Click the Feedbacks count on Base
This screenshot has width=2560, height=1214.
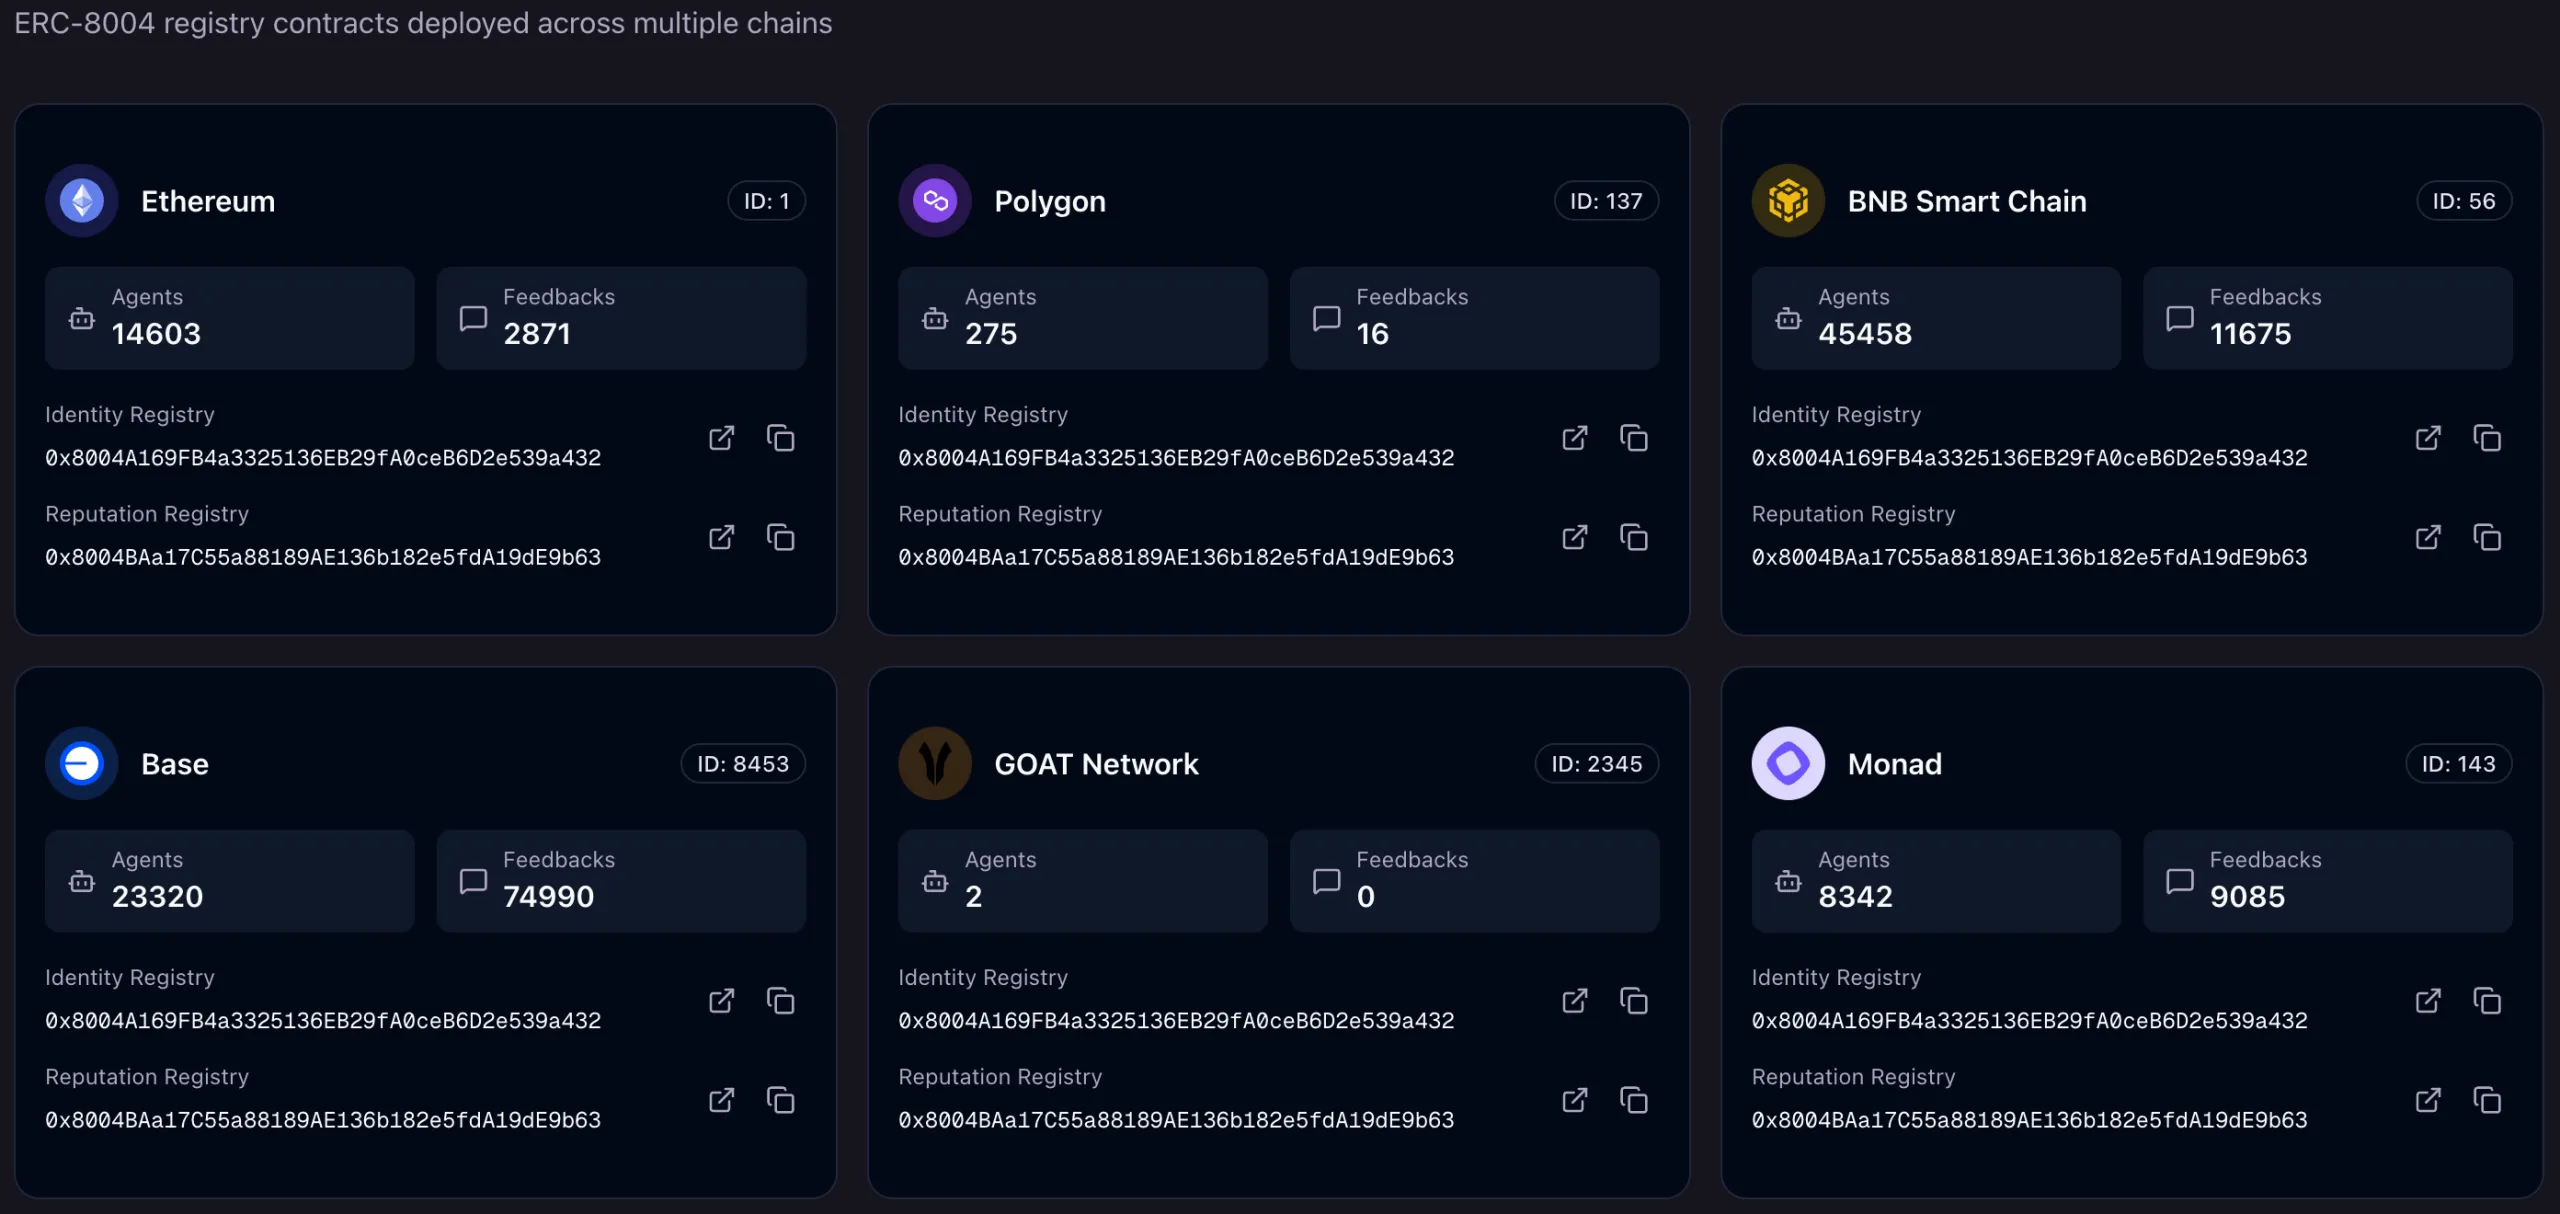pyautogui.click(x=620, y=880)
